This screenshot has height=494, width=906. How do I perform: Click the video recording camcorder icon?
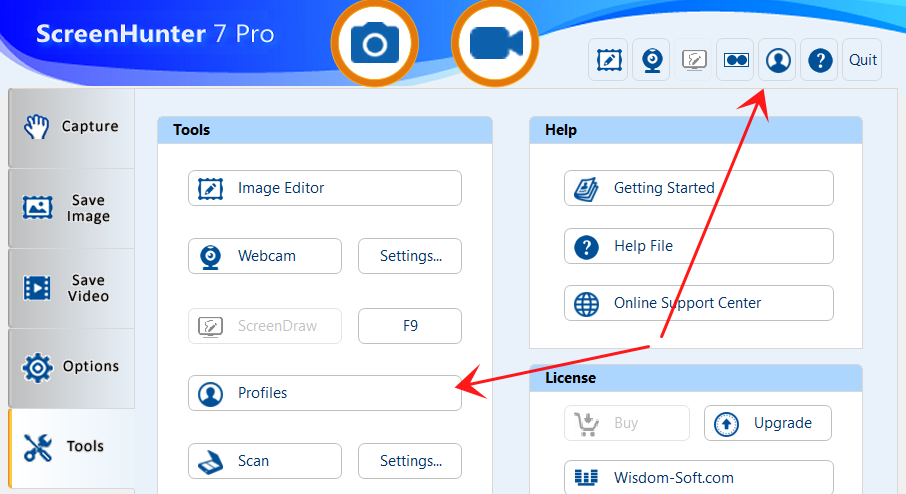496,44
